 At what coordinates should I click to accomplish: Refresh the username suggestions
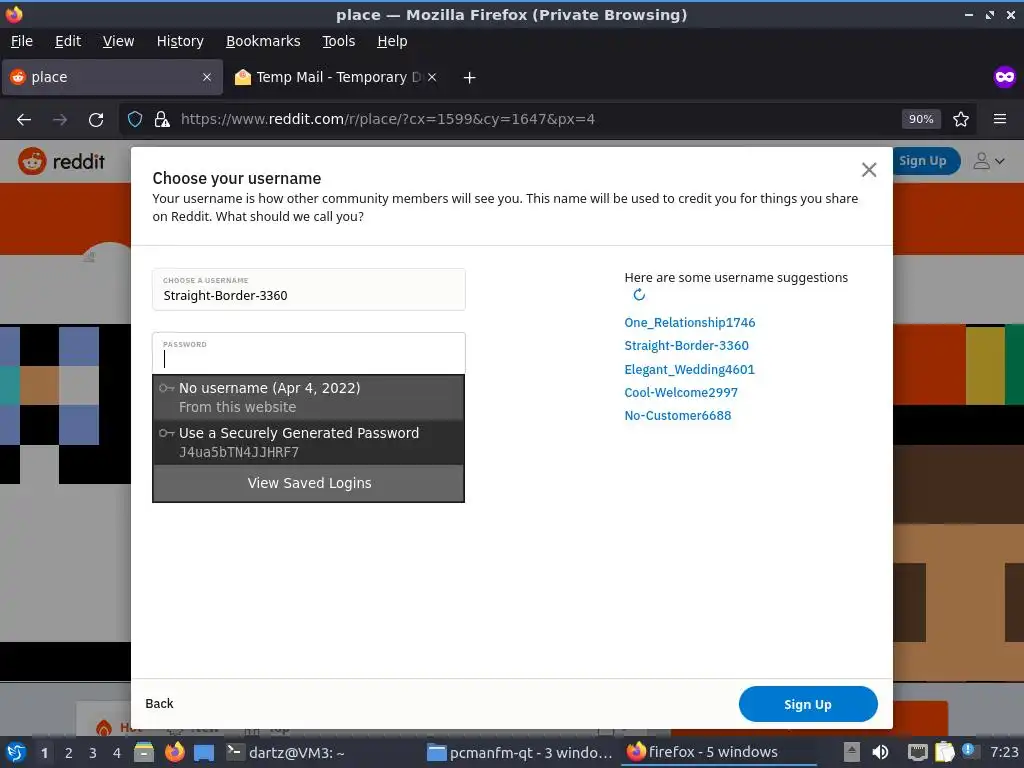point(639,295)
